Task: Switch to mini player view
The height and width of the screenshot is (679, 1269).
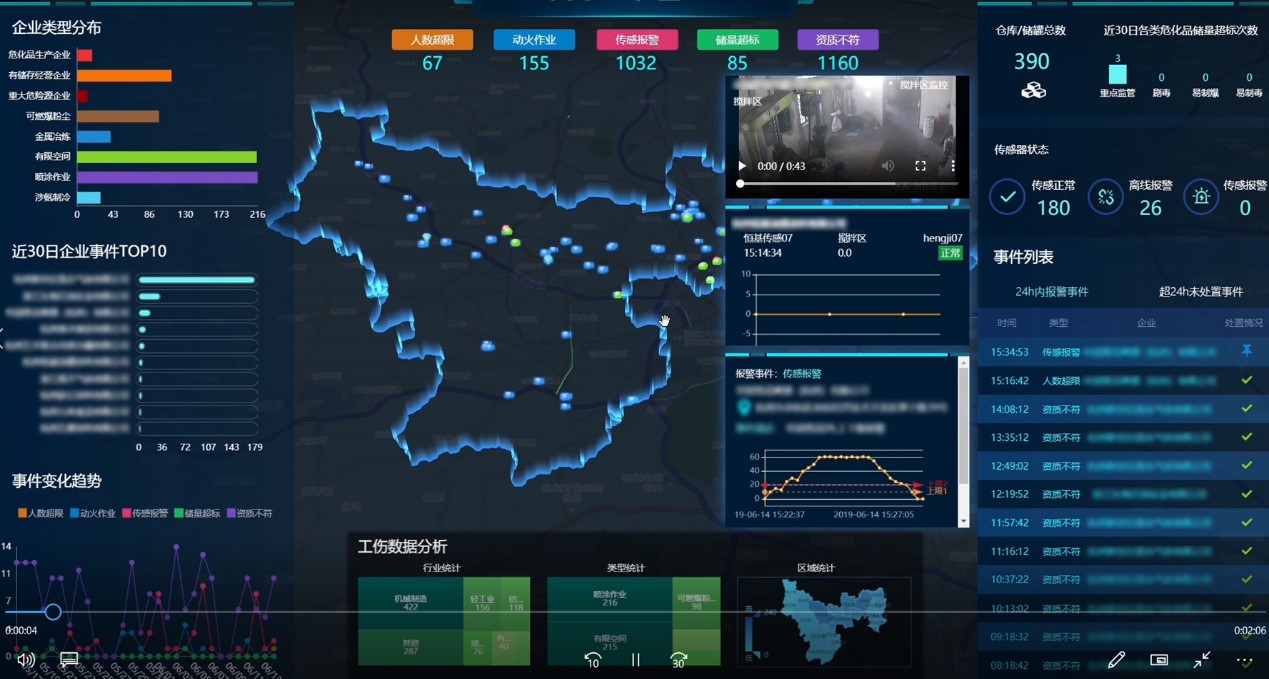Action: (x=1159, y=660)
